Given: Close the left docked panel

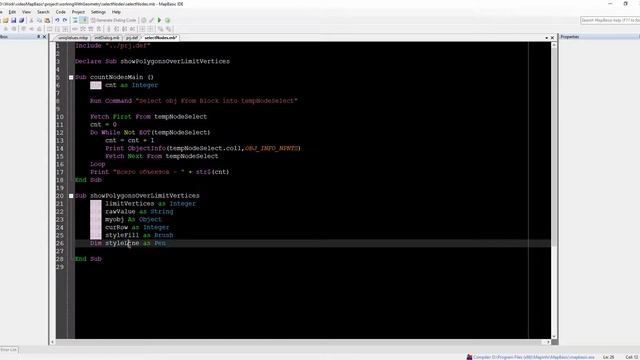Looking at the screenshot, I should pos(44,37).
